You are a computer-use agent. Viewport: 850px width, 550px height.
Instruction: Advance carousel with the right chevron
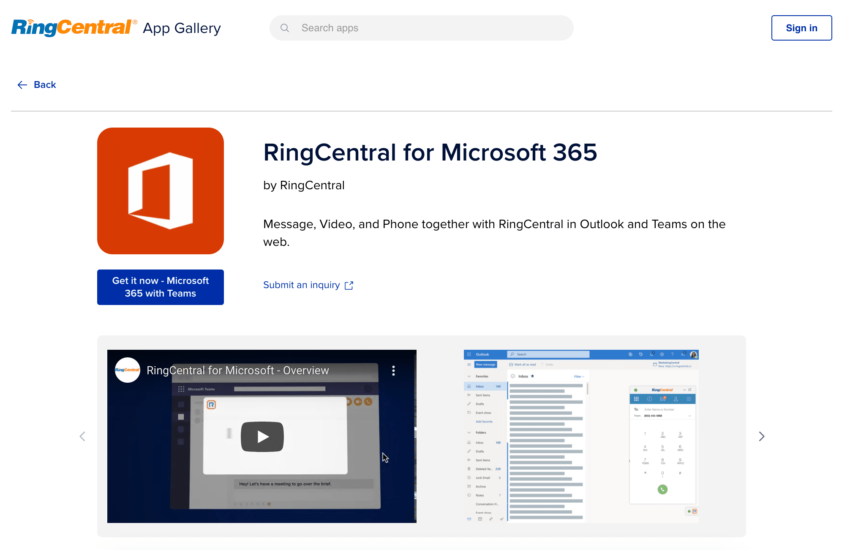[x=761, y=436]
